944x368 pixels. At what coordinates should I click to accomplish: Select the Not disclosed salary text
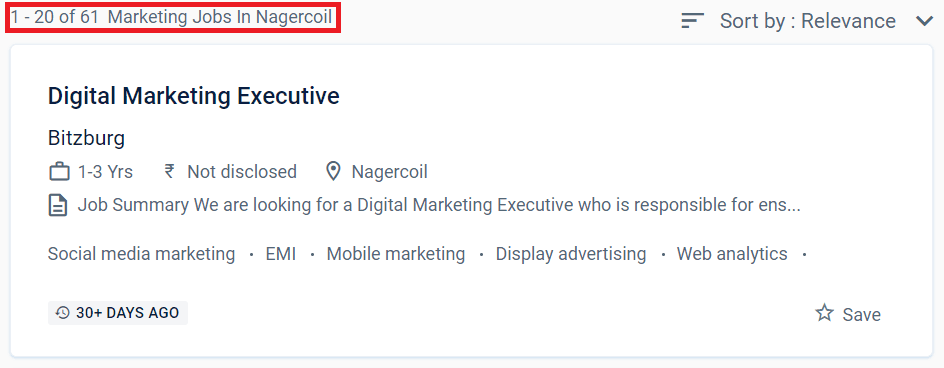tap(242, 172)
